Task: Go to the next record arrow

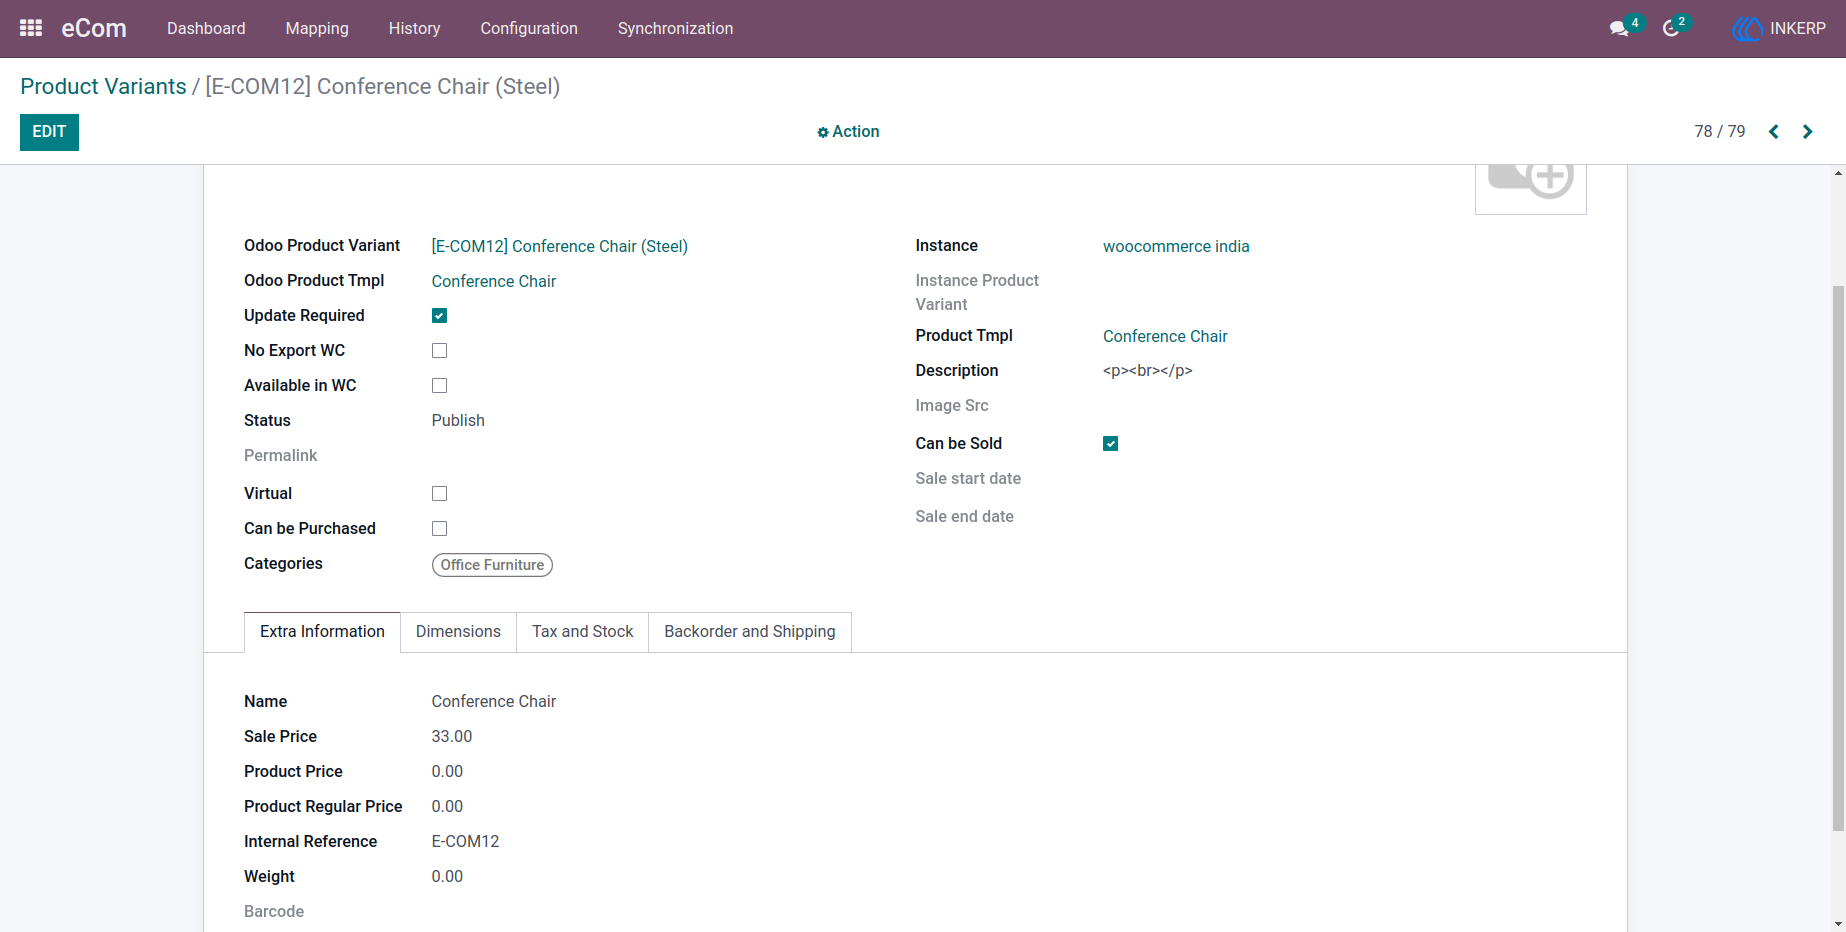Action: [x=1807, y=132]
